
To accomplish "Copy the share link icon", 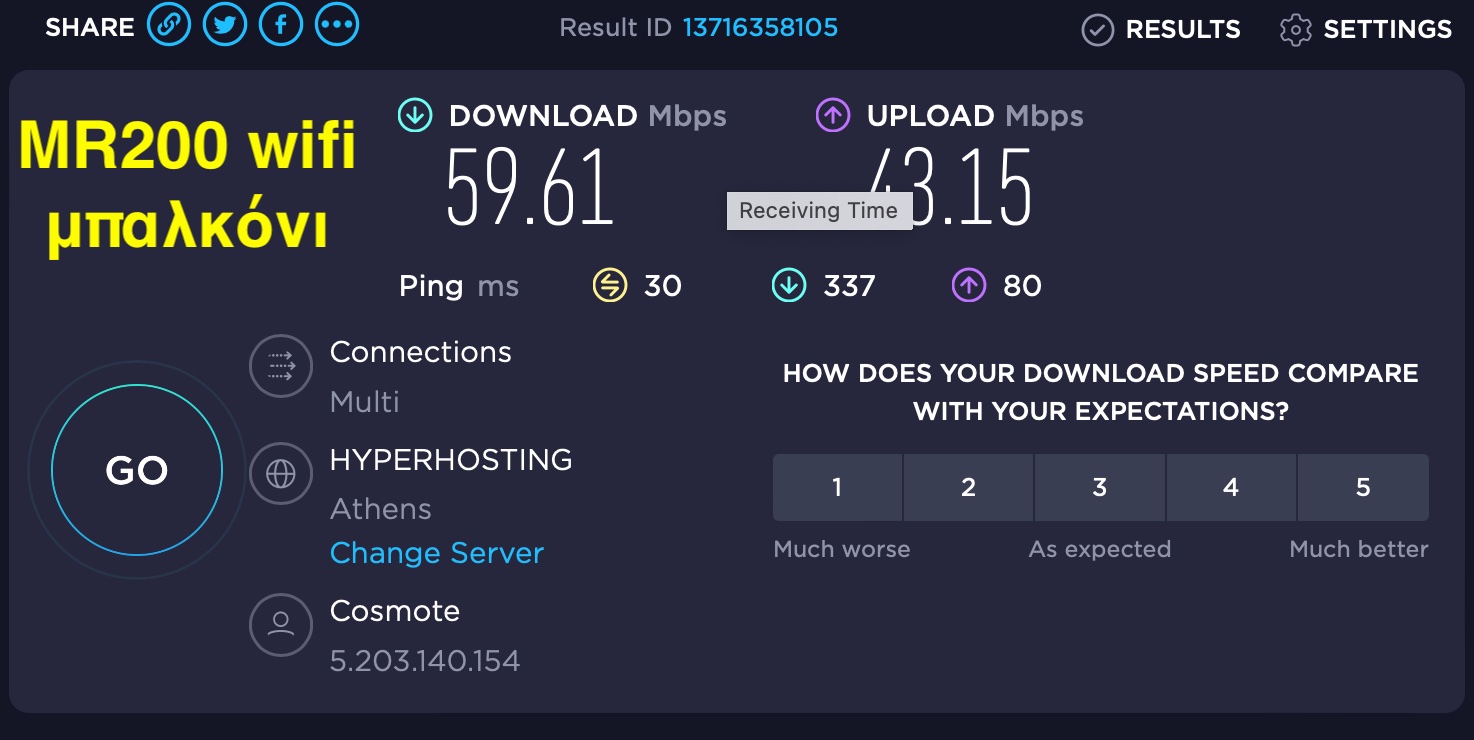I will 169,26.
